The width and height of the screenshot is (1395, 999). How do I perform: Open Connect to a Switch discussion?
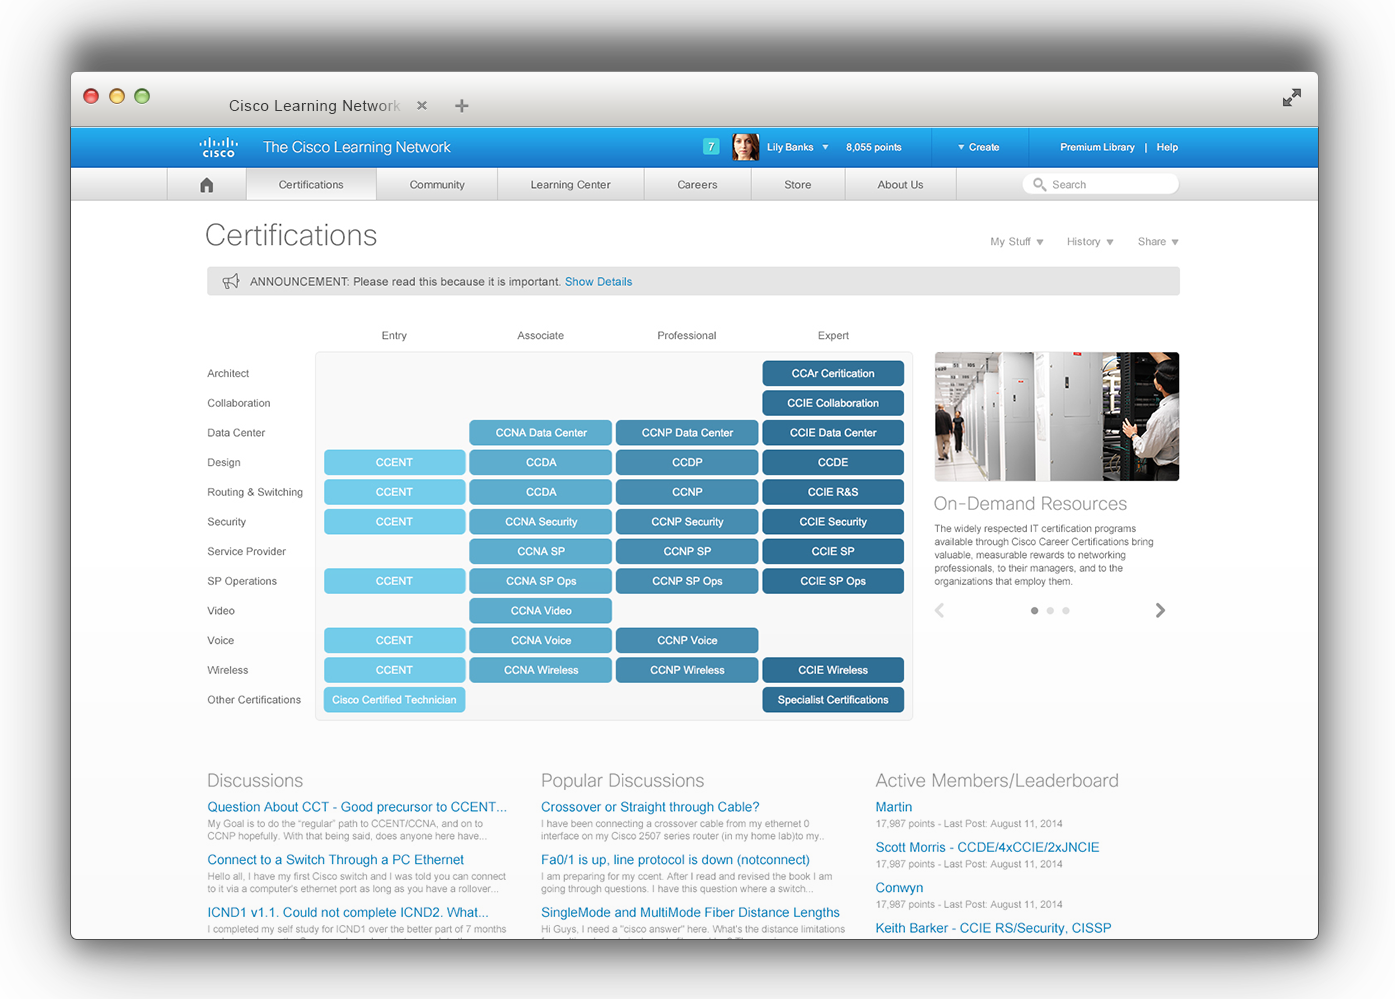336,860
